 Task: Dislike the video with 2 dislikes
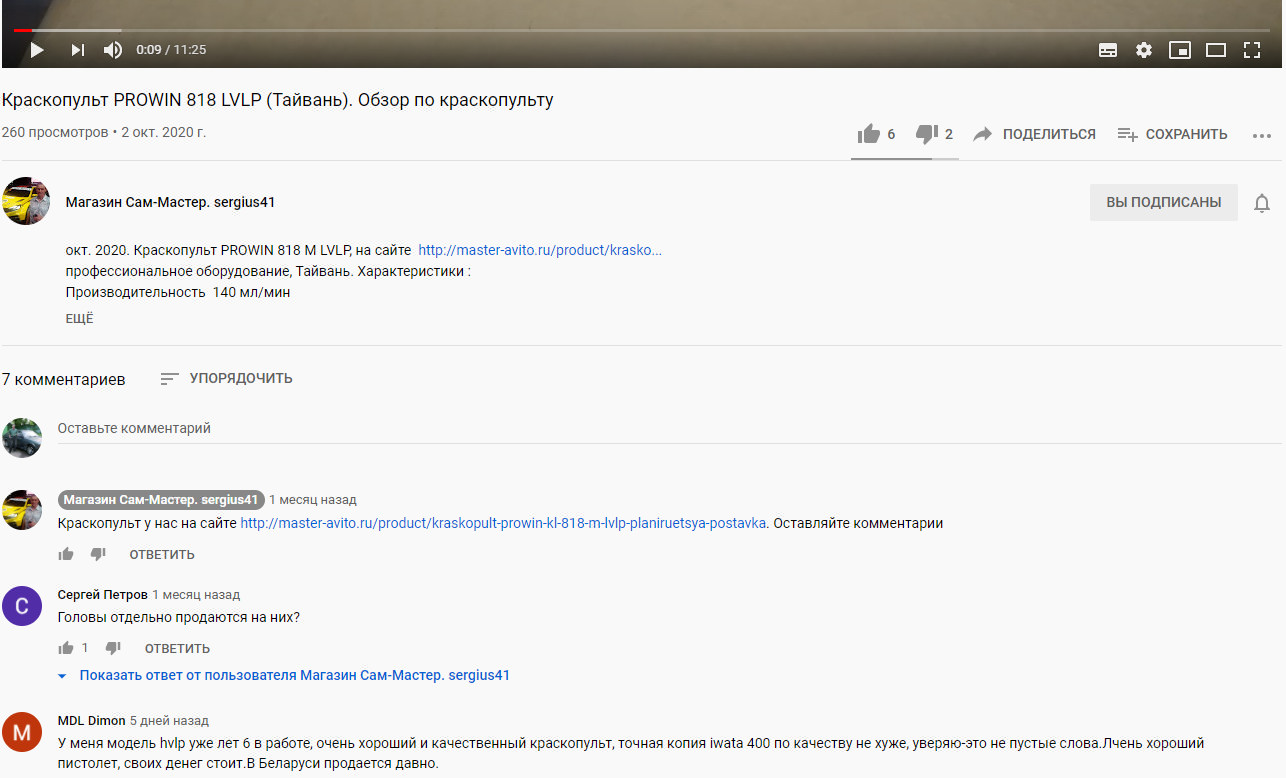click(x=934, y=134)
